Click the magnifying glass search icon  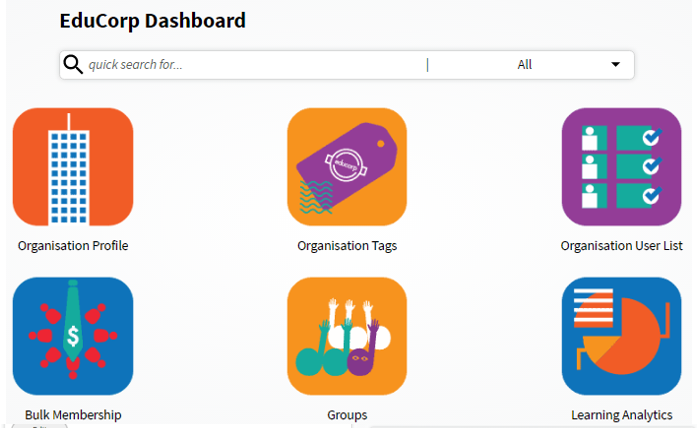coord(73,64)
